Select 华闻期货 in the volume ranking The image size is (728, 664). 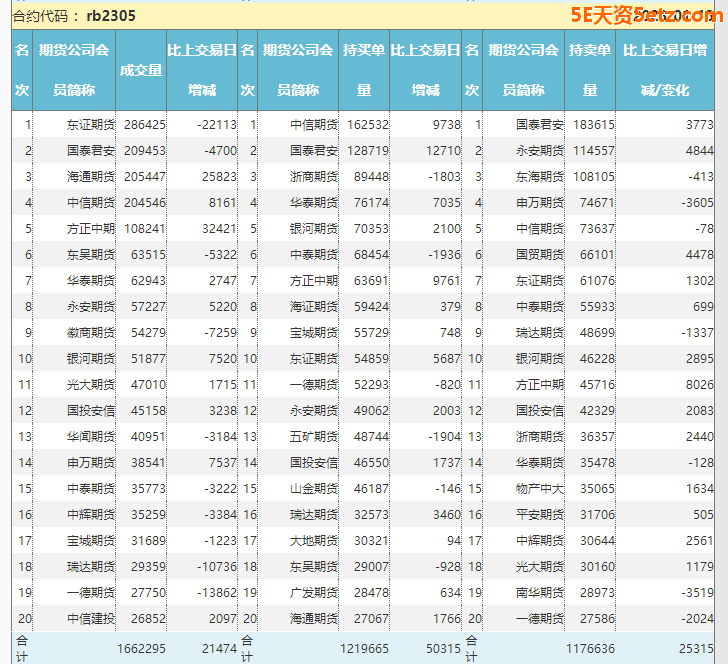pyautogui.click(x=91, y=437)
